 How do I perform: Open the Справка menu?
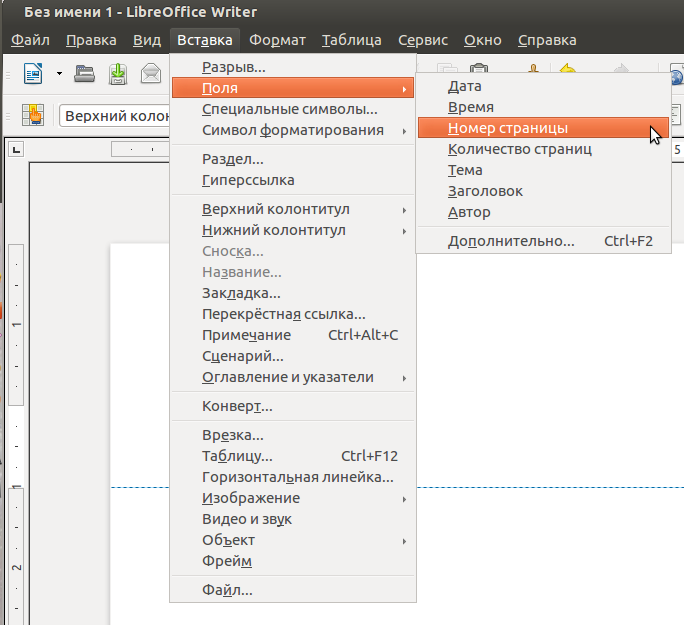[x=547, y=40]
